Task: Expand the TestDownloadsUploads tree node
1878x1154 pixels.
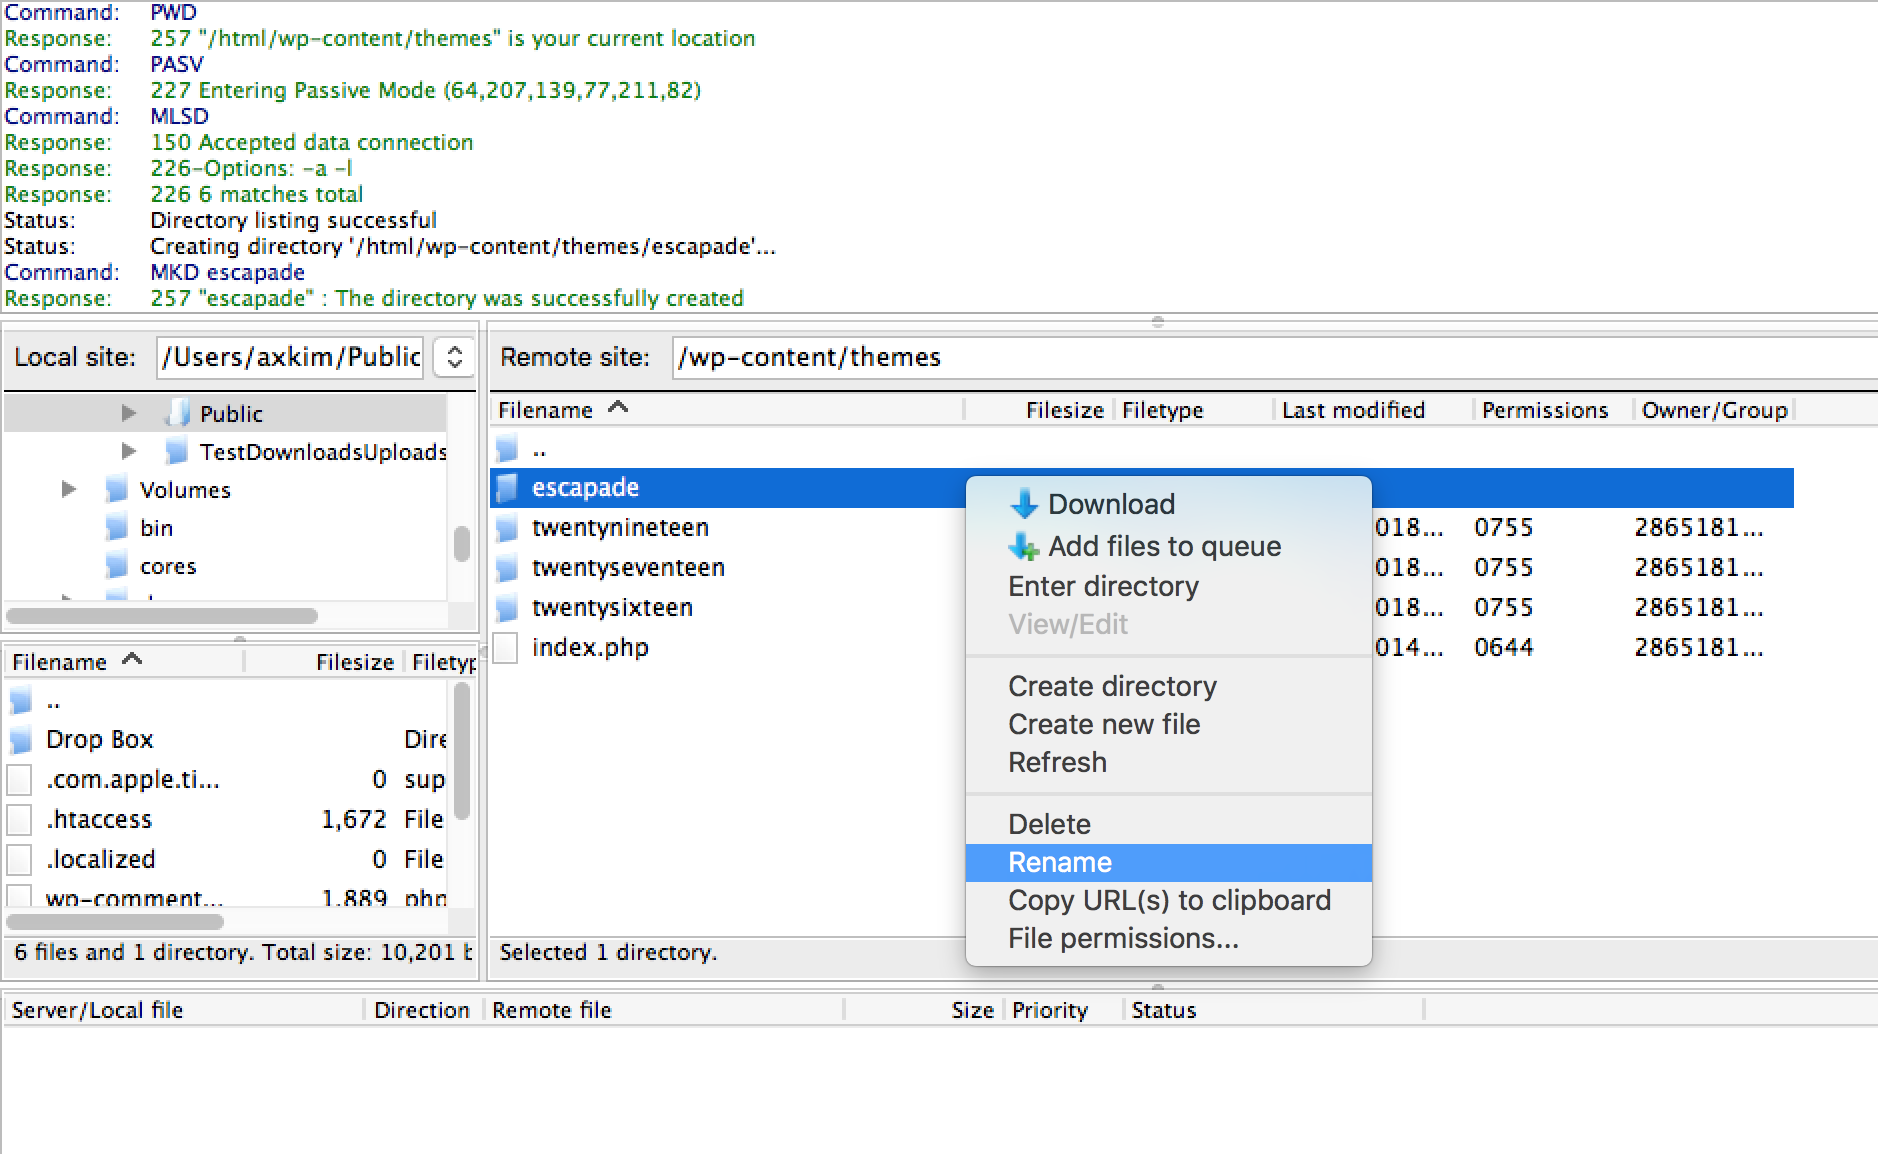Action: 128,451
